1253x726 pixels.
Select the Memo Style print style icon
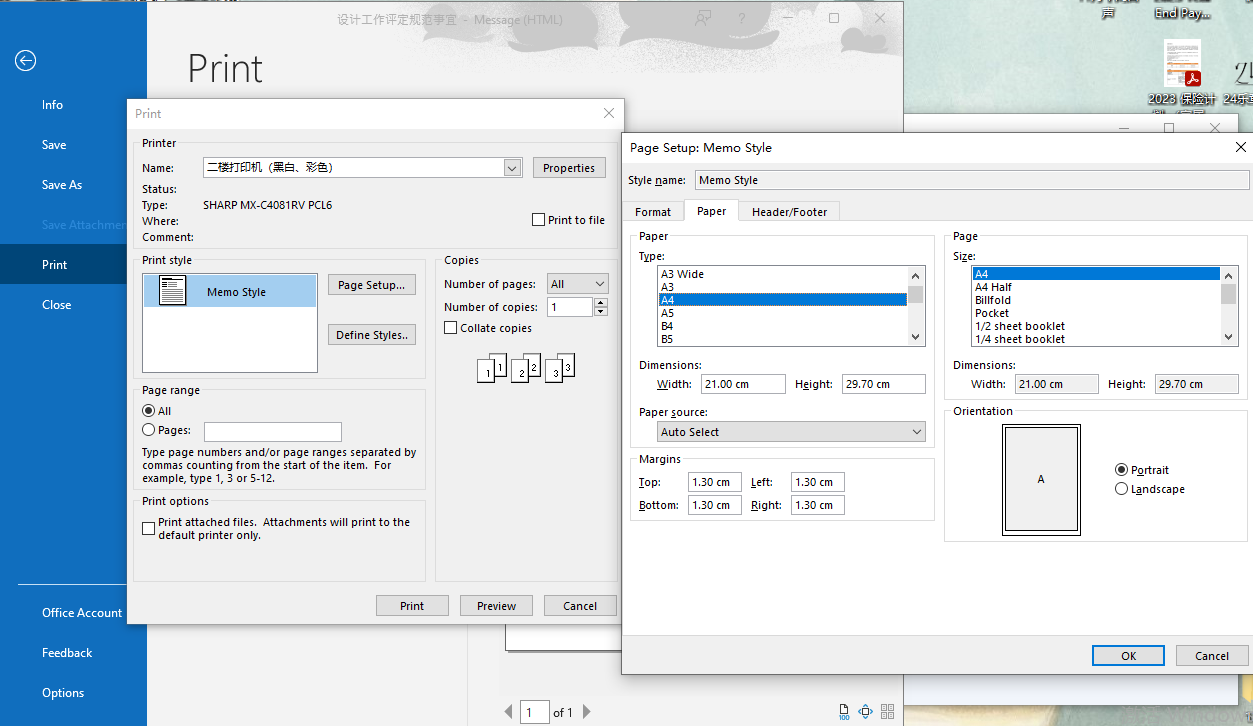tap(173, 291)
